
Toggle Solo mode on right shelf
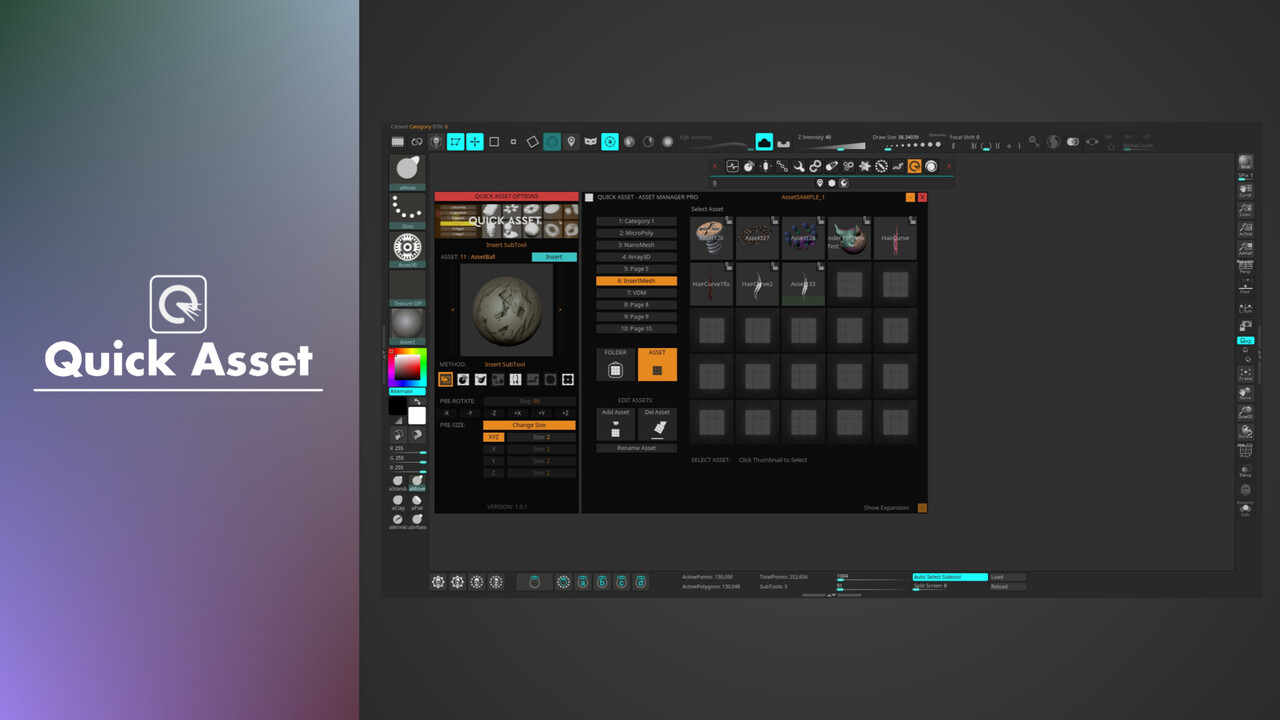(x=1245, y=510)
